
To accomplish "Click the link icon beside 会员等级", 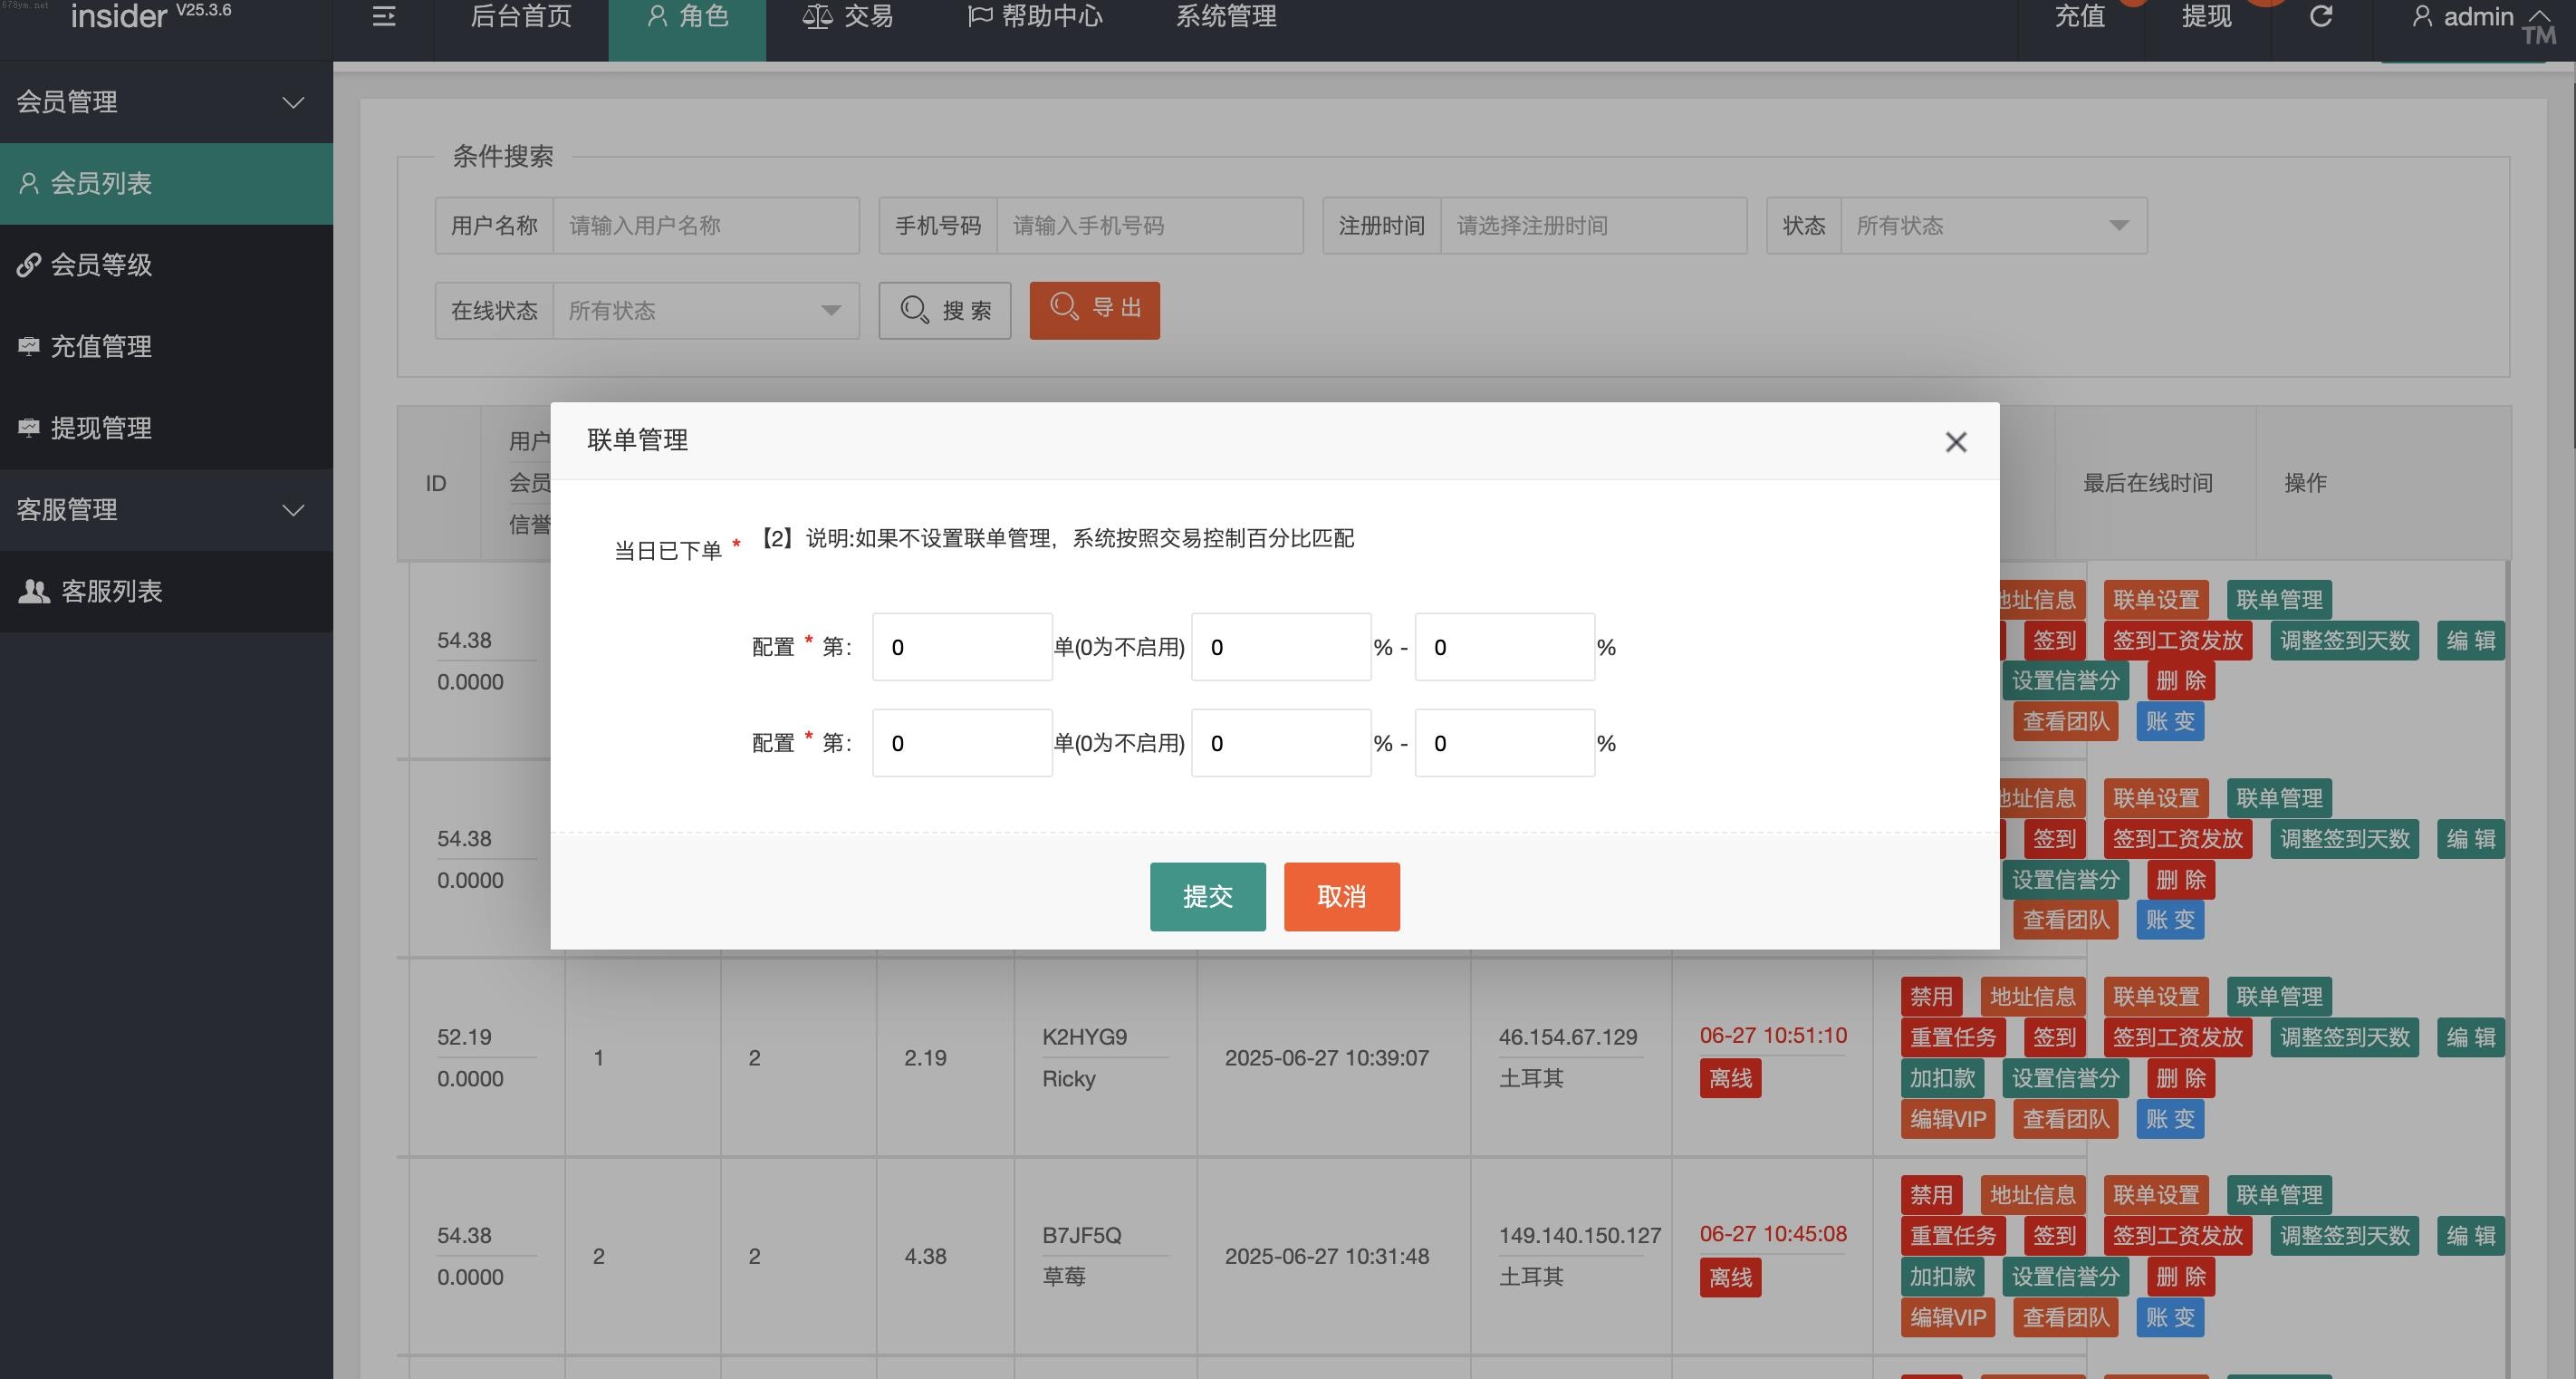I will click(x=29, y=265).
